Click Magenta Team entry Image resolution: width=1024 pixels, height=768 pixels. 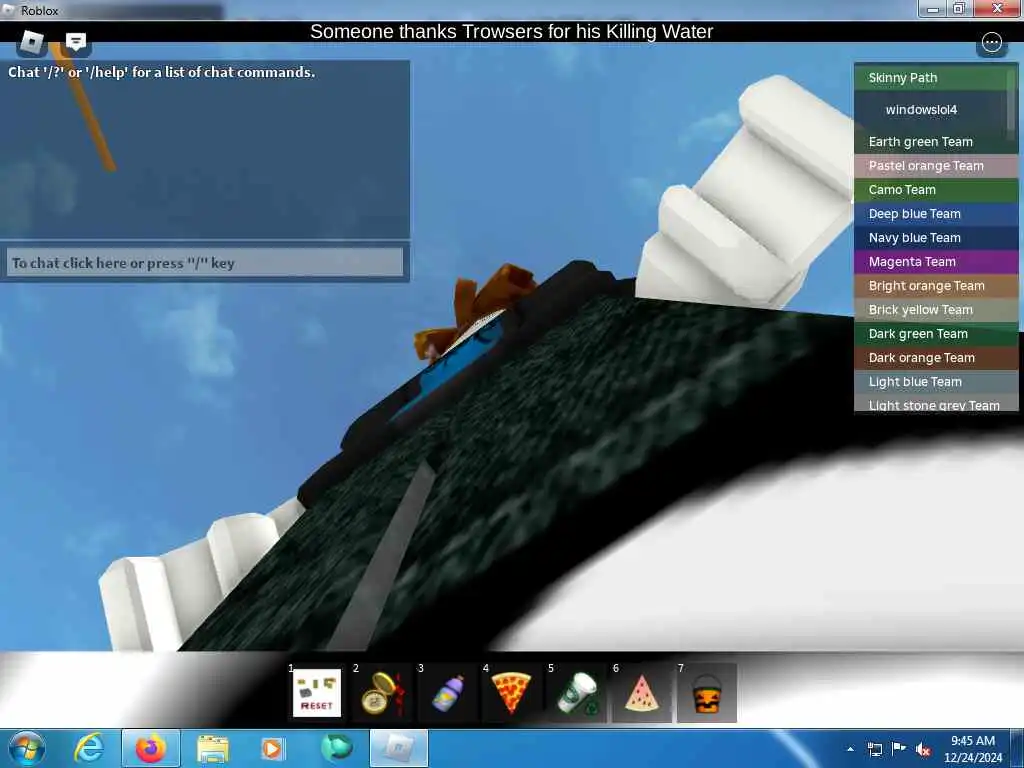point(936,262)
